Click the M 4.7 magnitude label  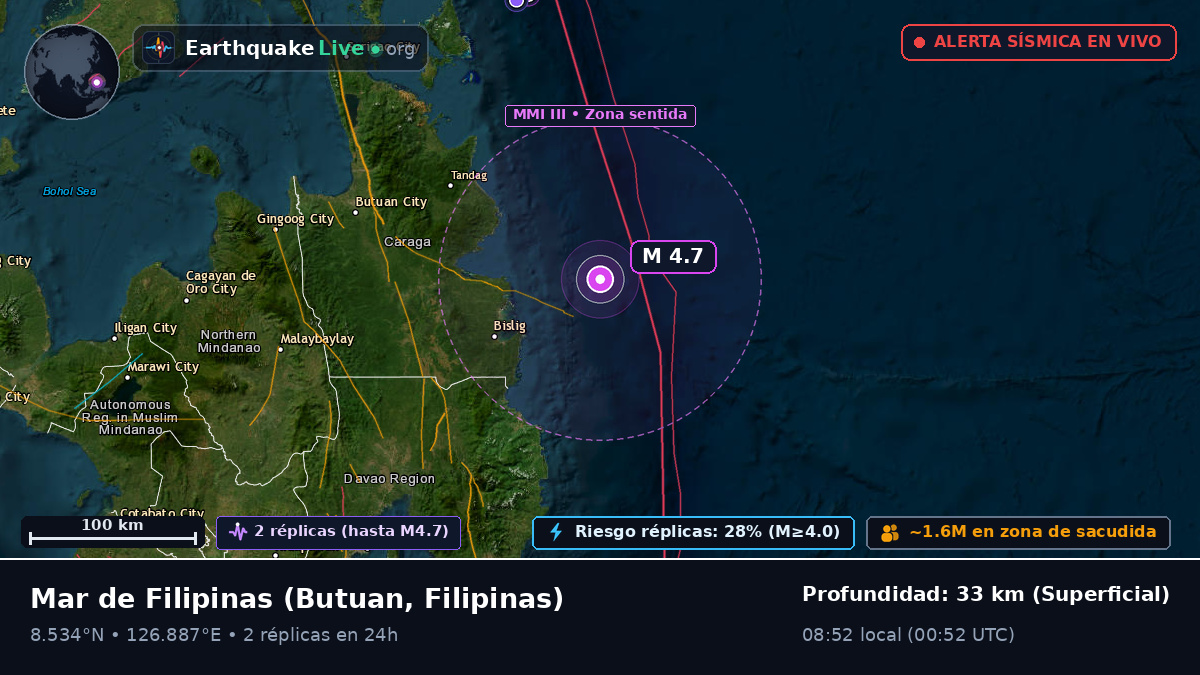(x=673, y=256)
